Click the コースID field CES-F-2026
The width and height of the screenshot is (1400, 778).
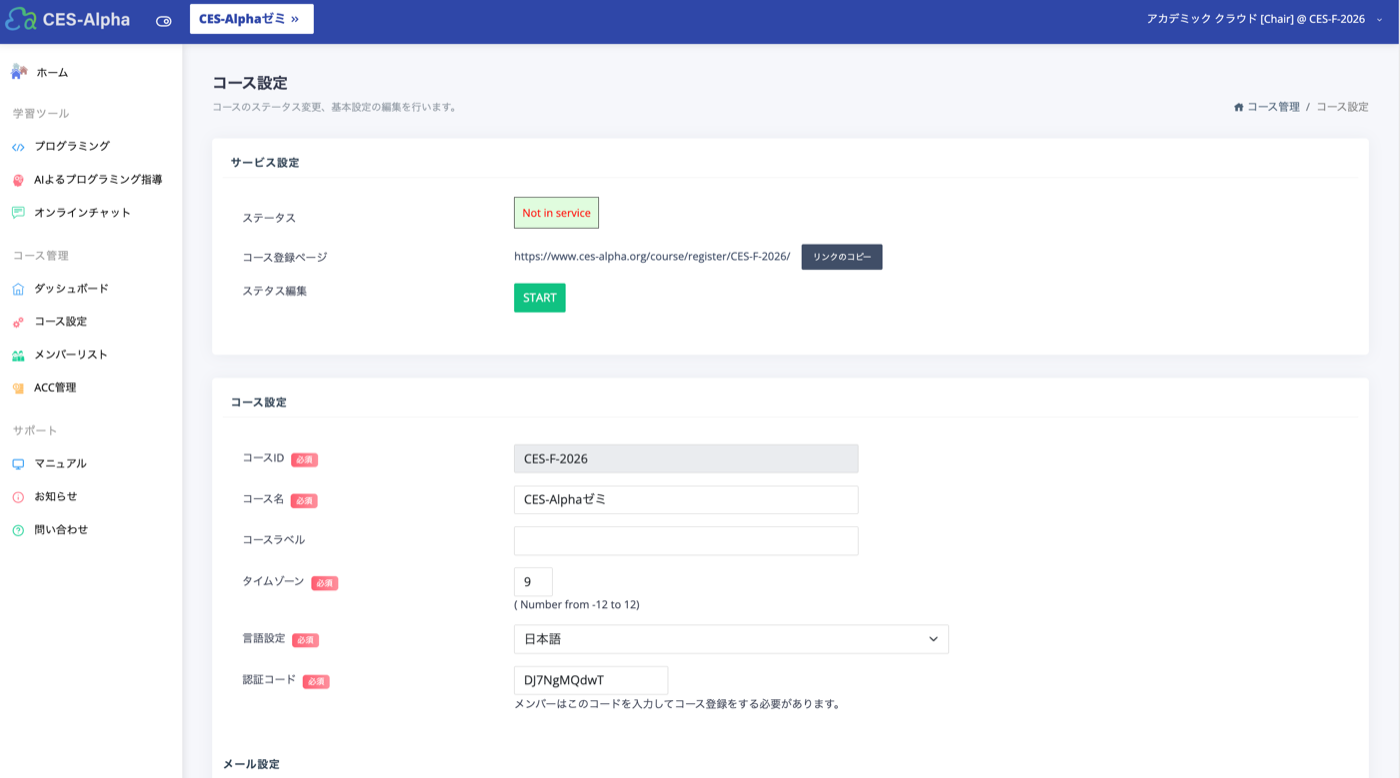686,459
